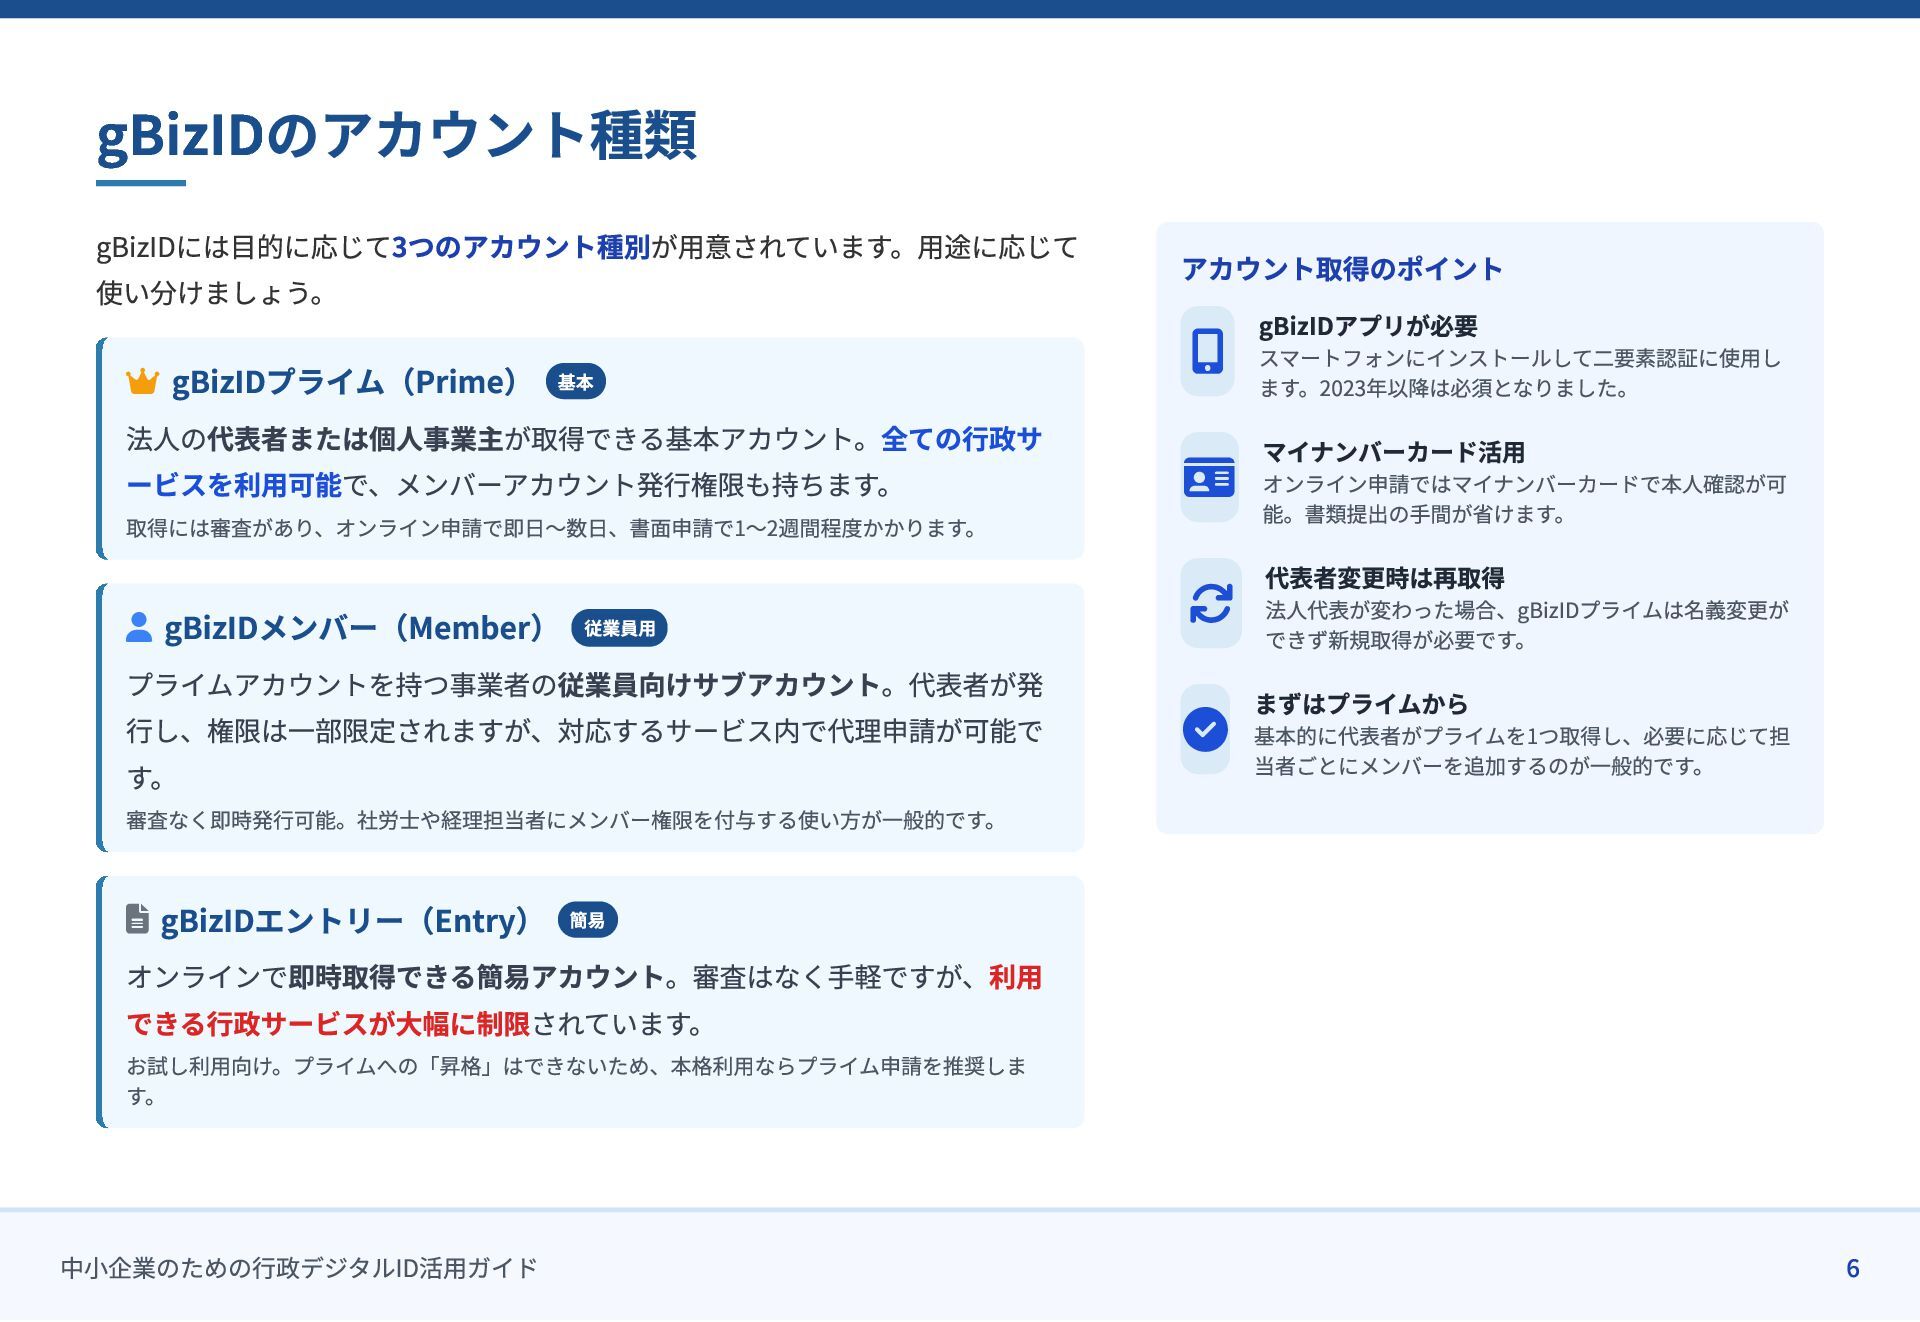Screen dimensions: 1920x1322
Task: Click the page number 6
Action: click(x=1852, y=1268)
